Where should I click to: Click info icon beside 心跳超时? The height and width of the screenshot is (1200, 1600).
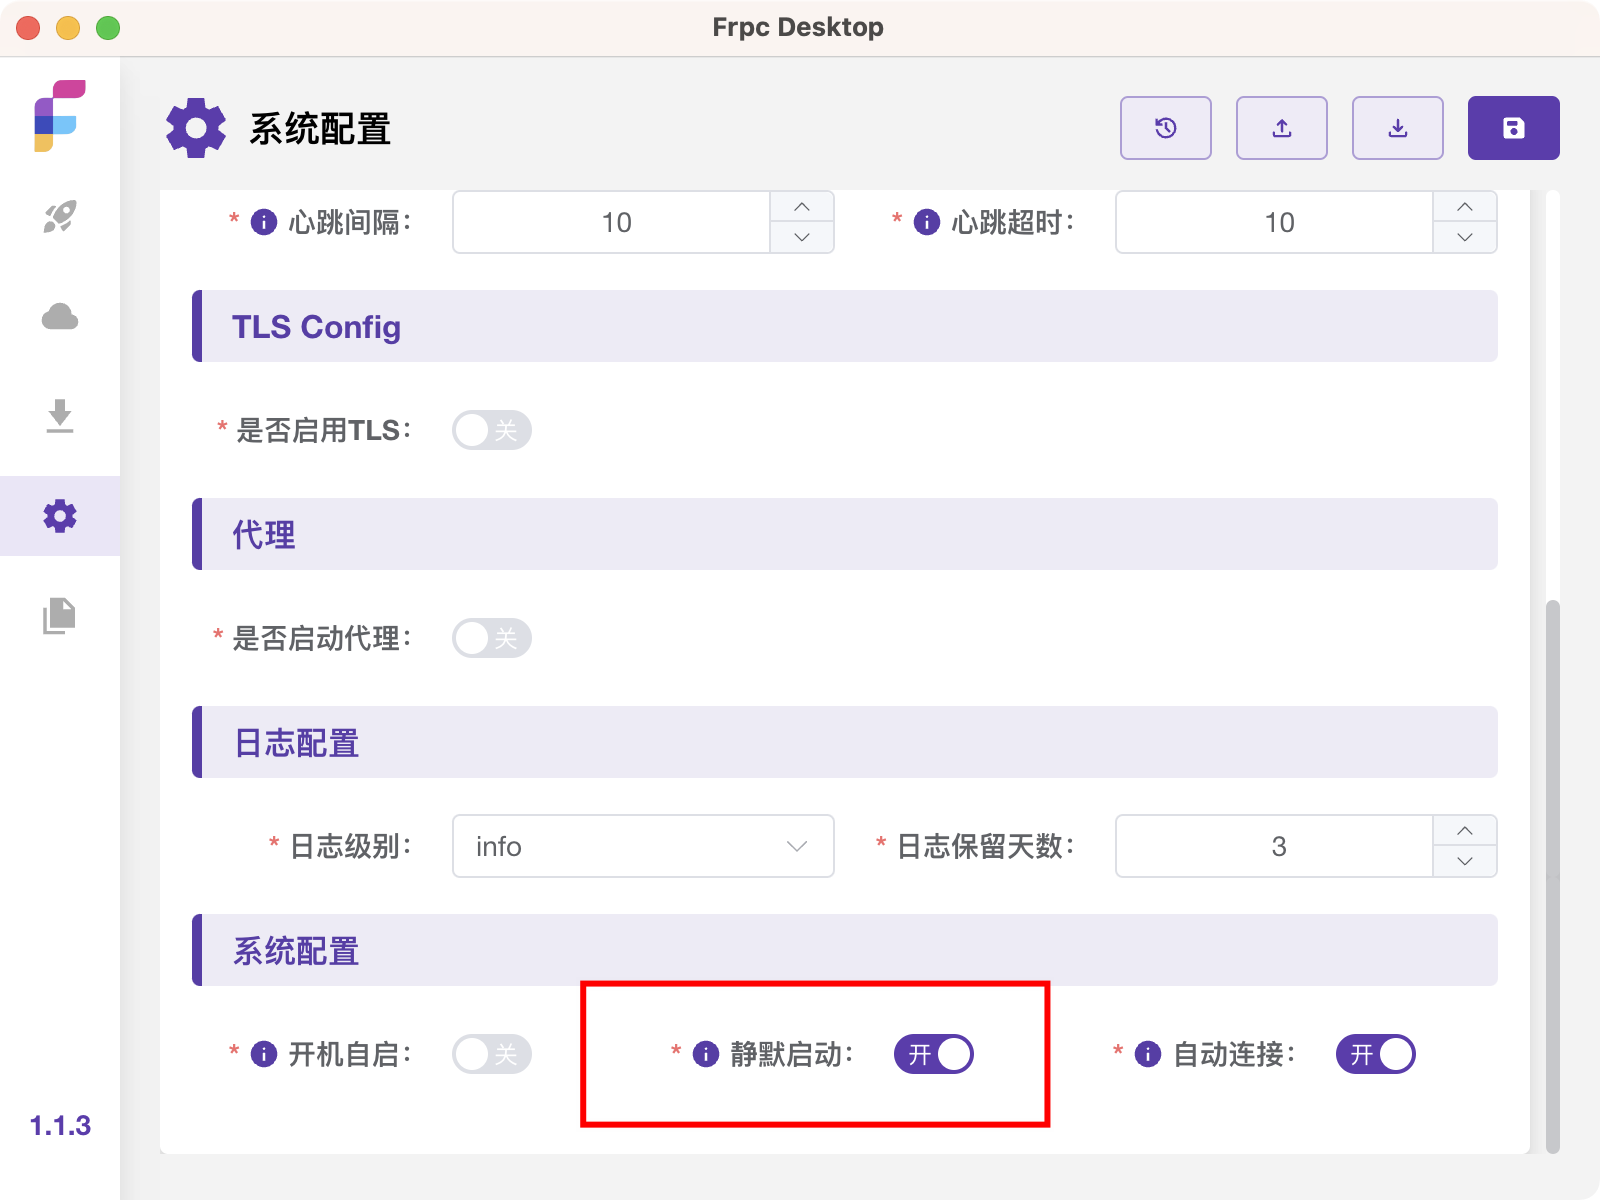(x=927, y=222)
